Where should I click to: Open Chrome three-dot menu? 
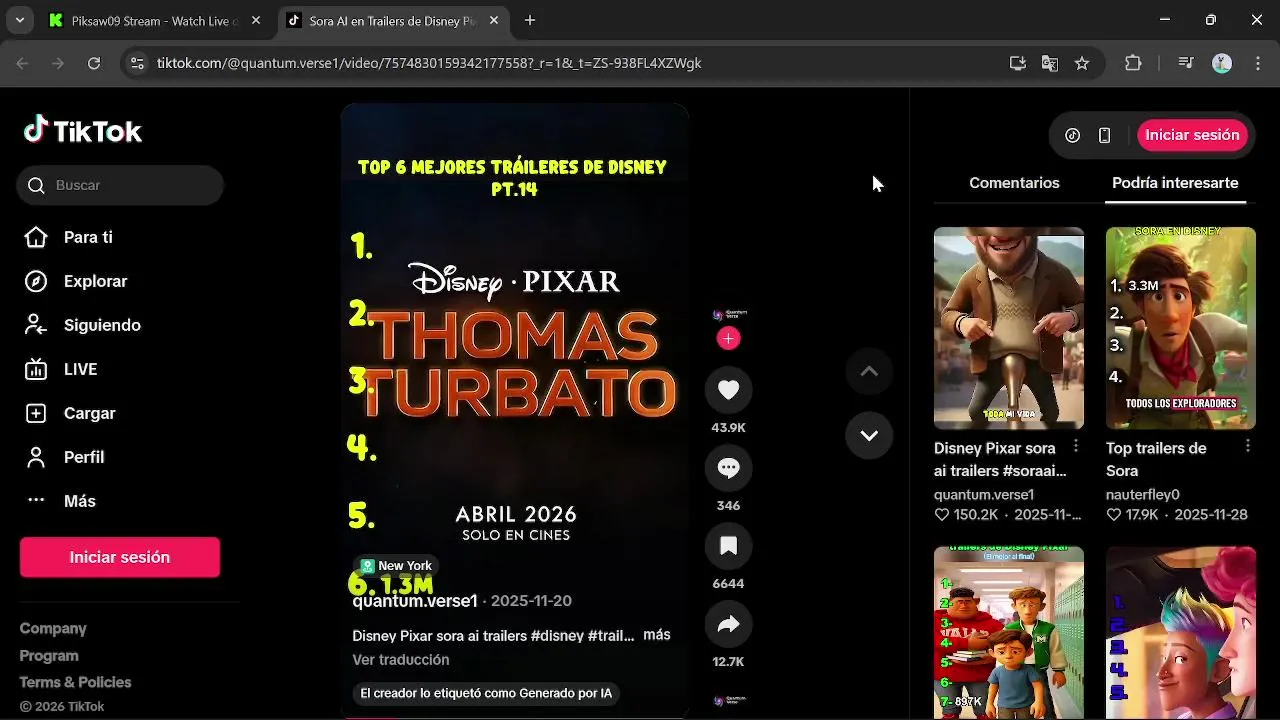click(1256, 63)
